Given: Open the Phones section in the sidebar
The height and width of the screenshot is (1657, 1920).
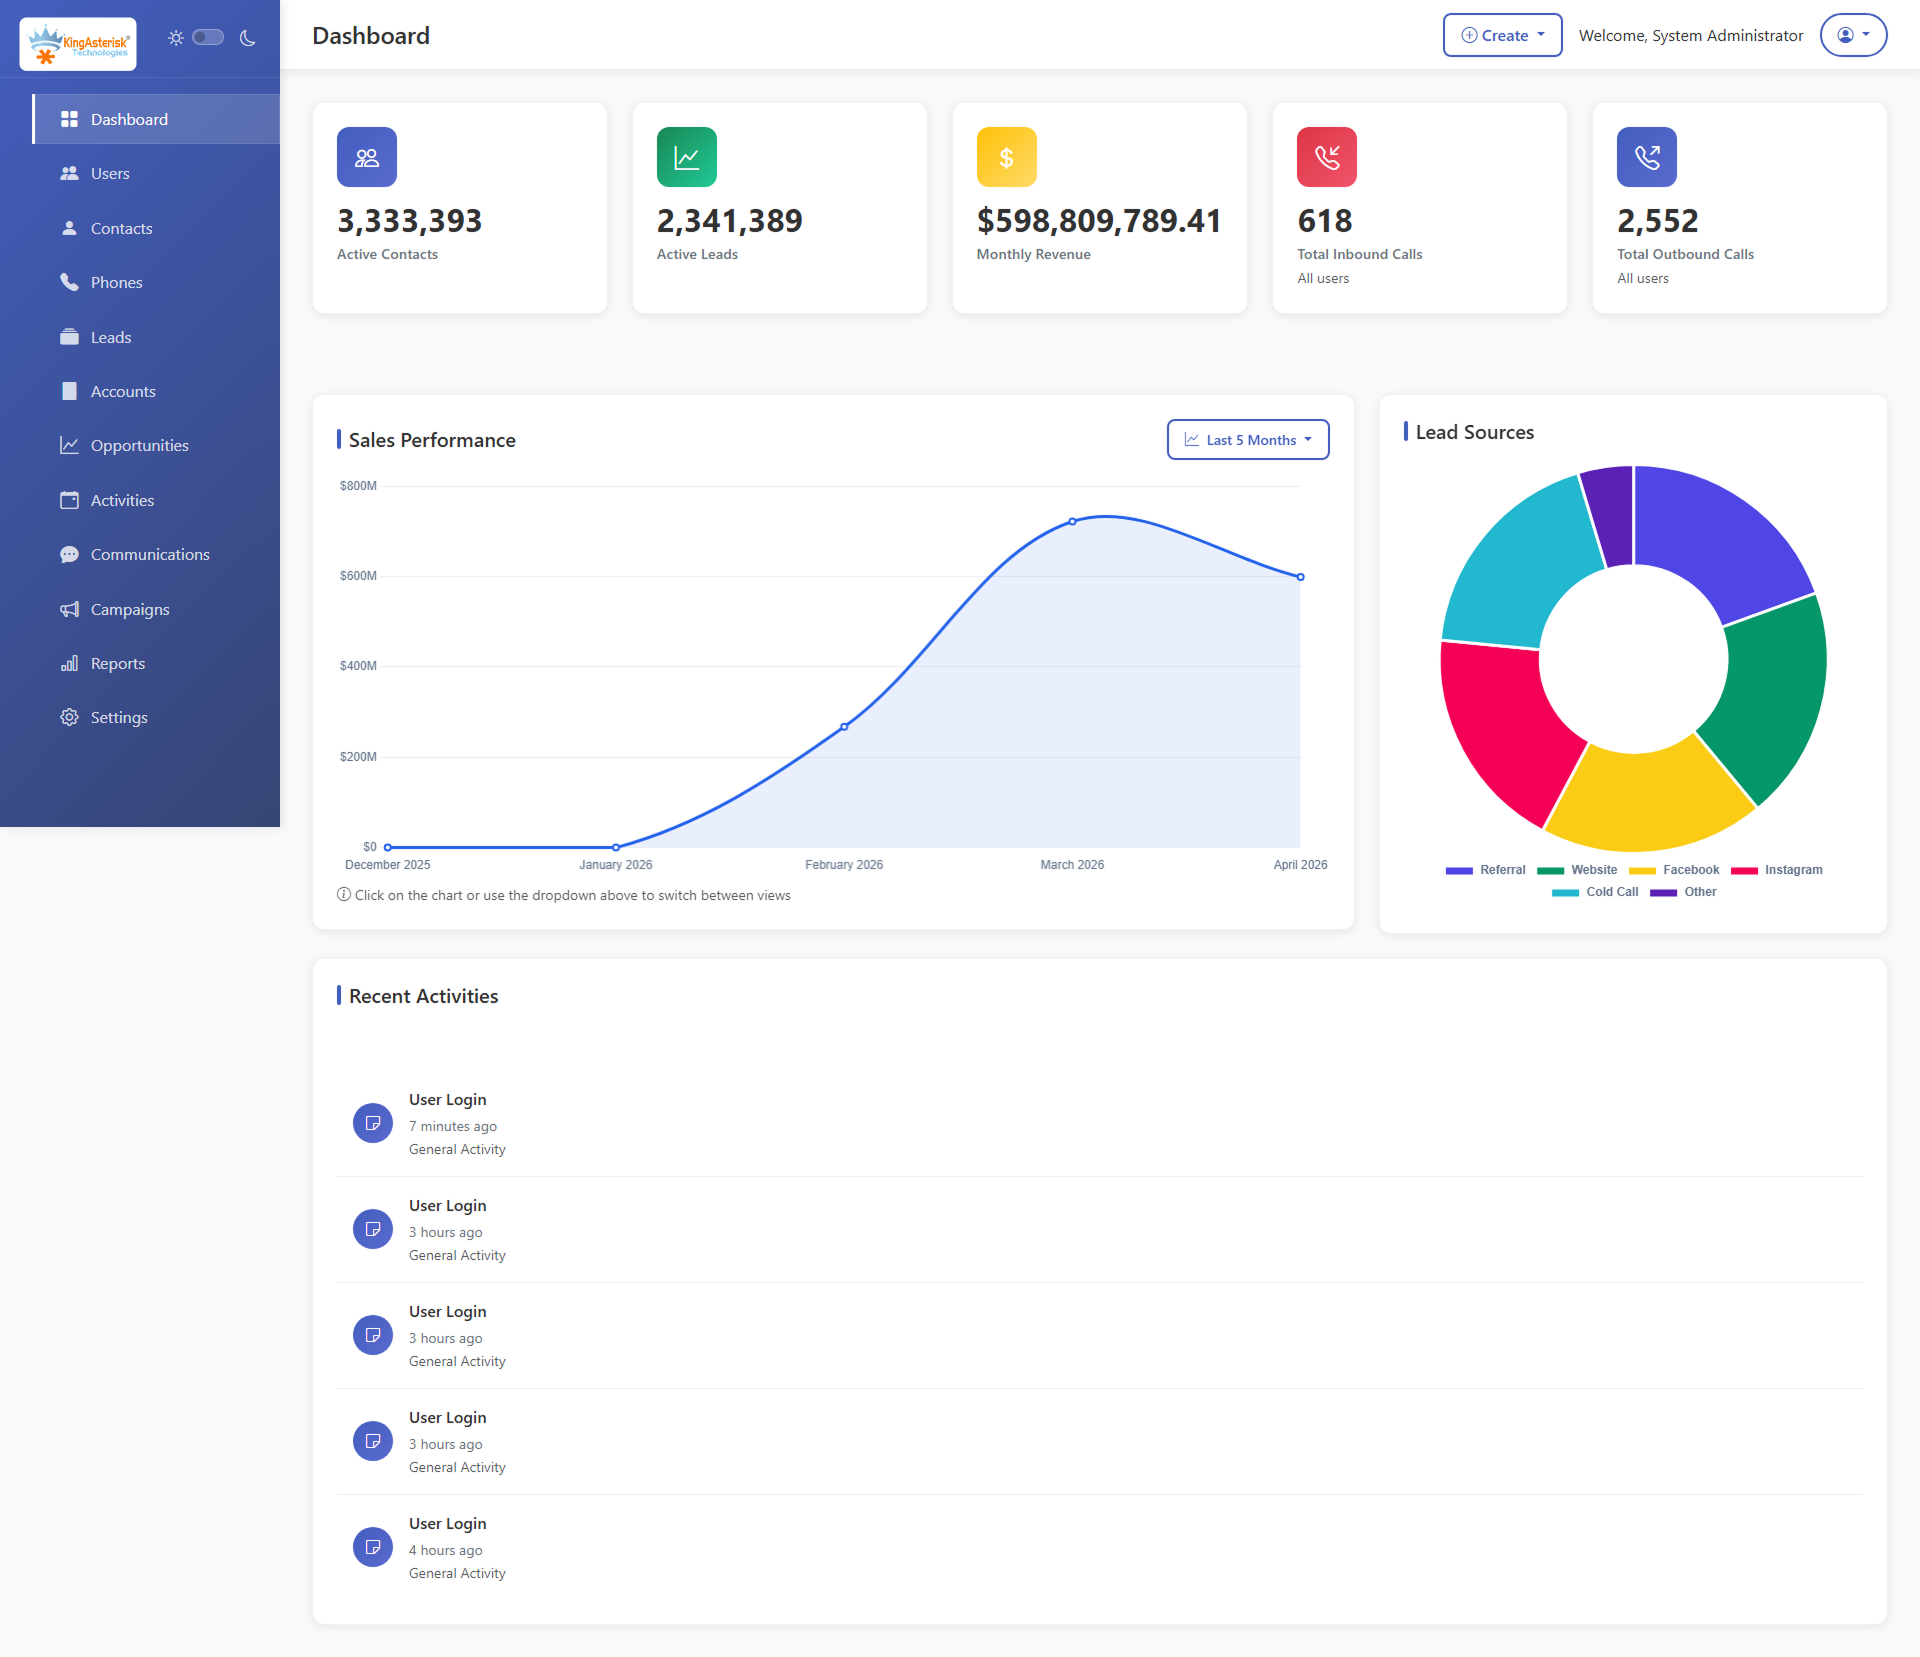Looking at the screenshot, I should coord(116,282).
